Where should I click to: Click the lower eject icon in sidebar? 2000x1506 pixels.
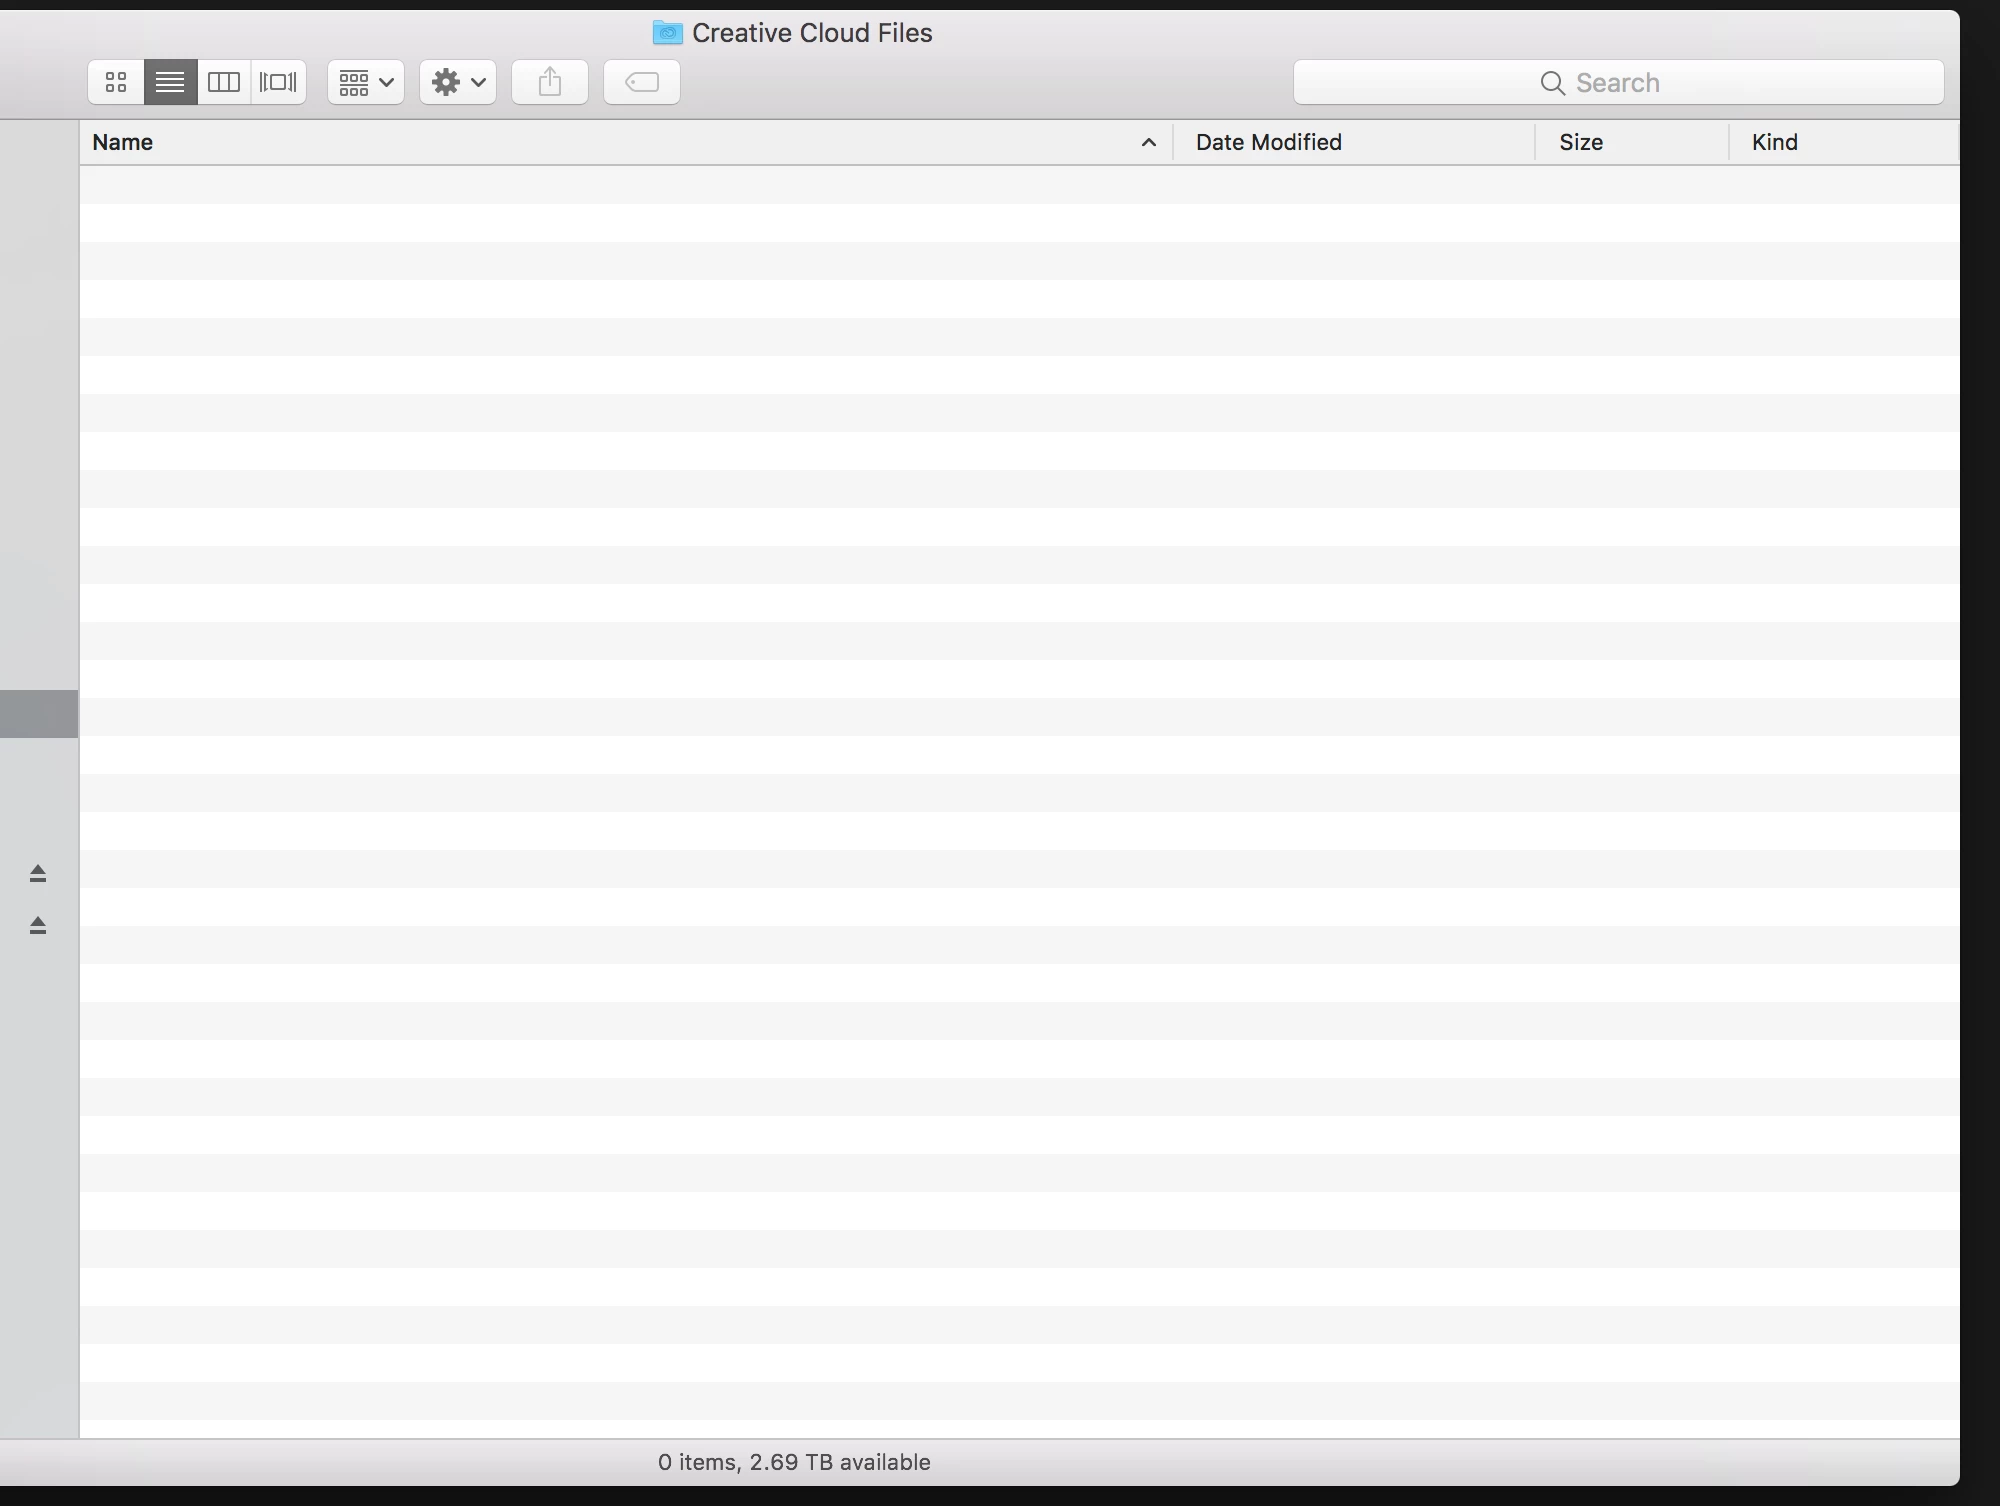38,926
